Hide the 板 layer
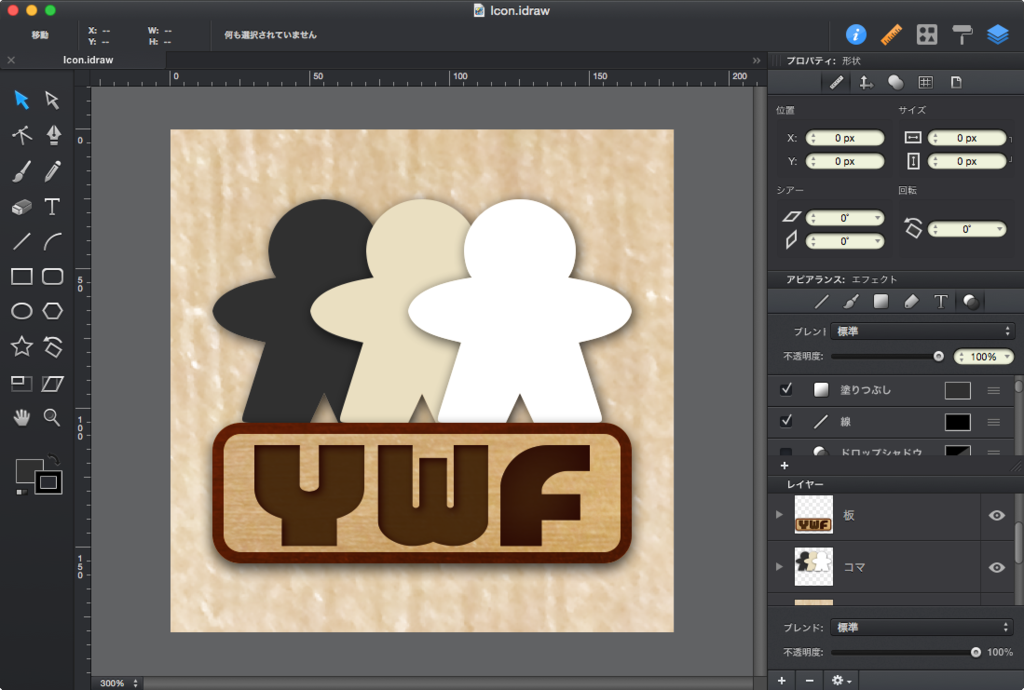The width and height of the screenshot is (1024, 690). [997, 516]
